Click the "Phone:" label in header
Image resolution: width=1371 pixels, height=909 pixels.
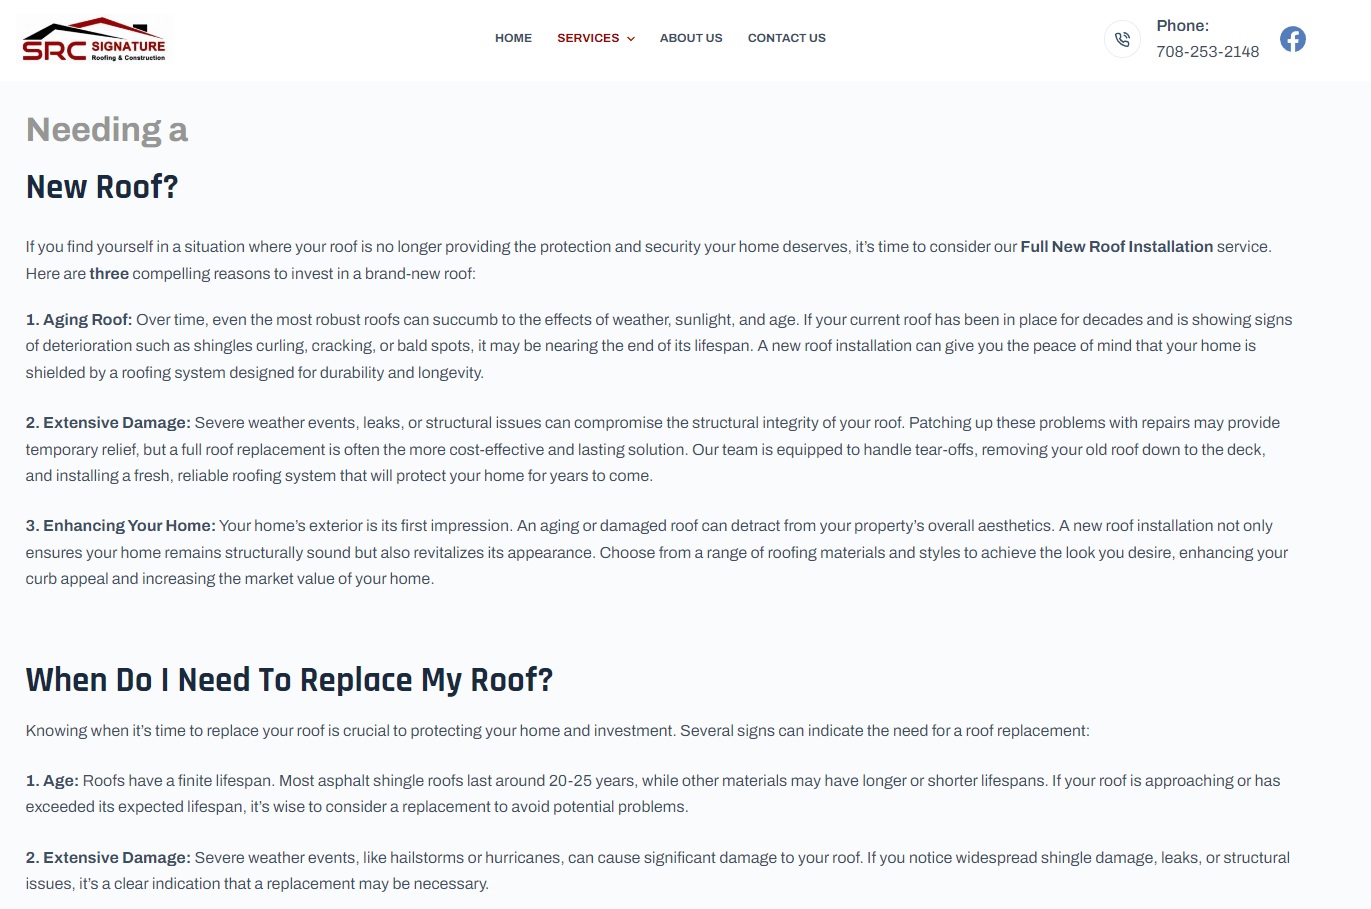[1183, 26]
